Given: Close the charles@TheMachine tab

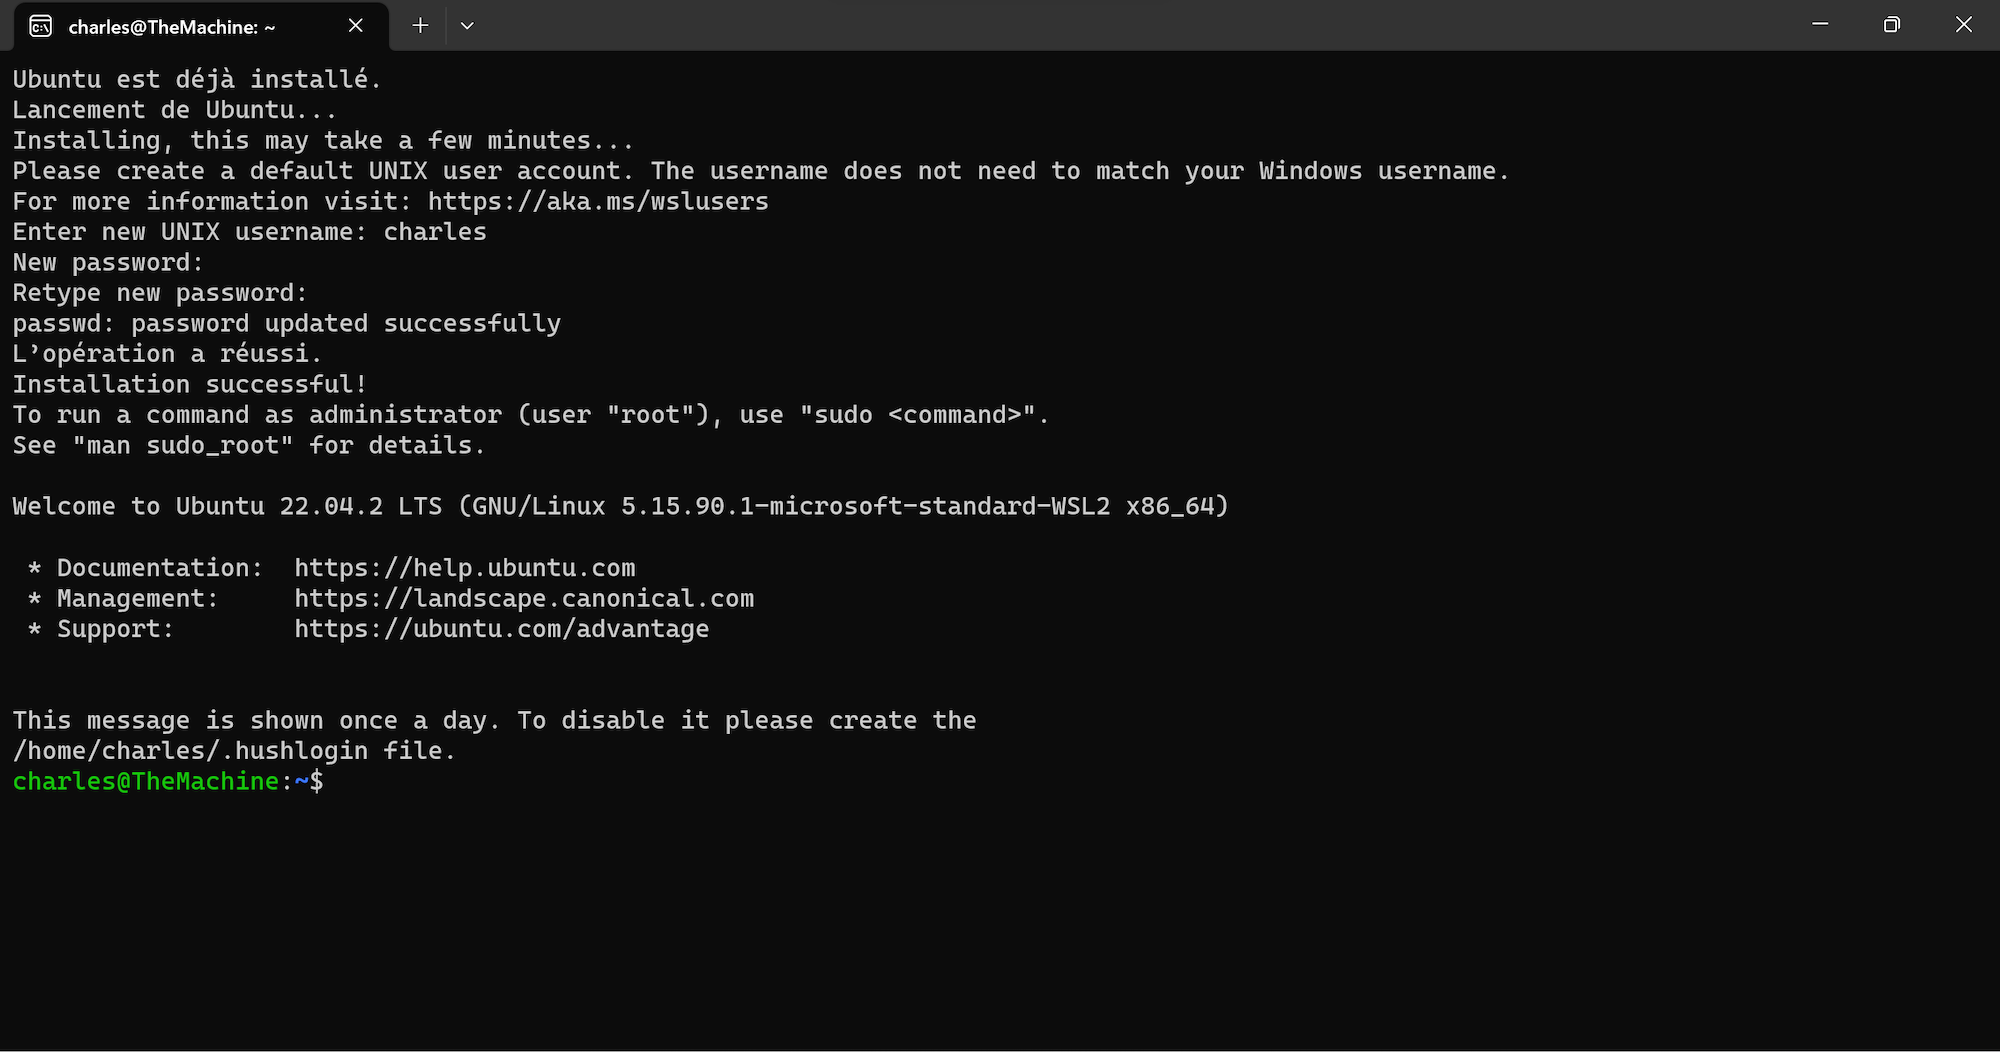Looking at the screenshot, I should point(356,26).
